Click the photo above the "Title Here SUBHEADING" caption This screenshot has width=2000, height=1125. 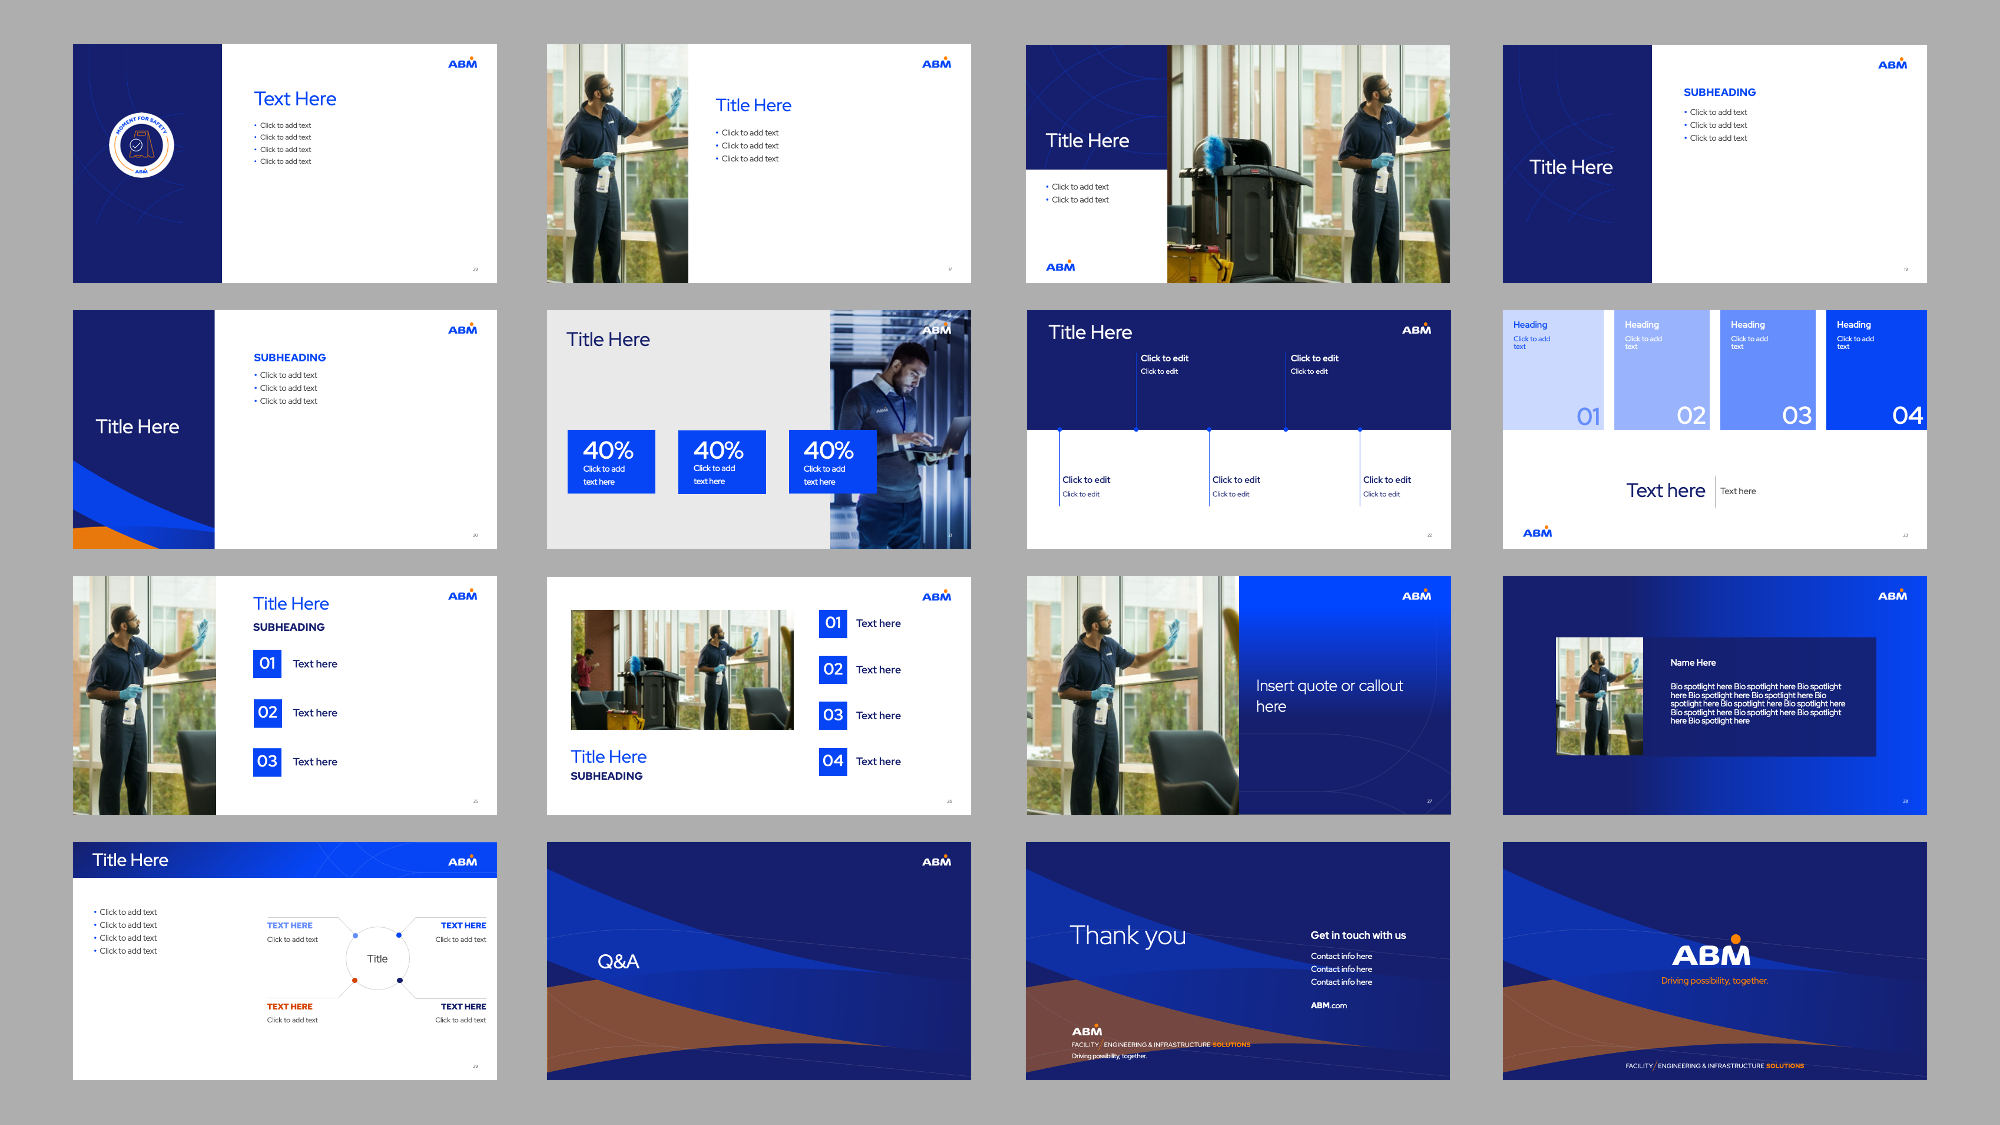click(682, 670)
